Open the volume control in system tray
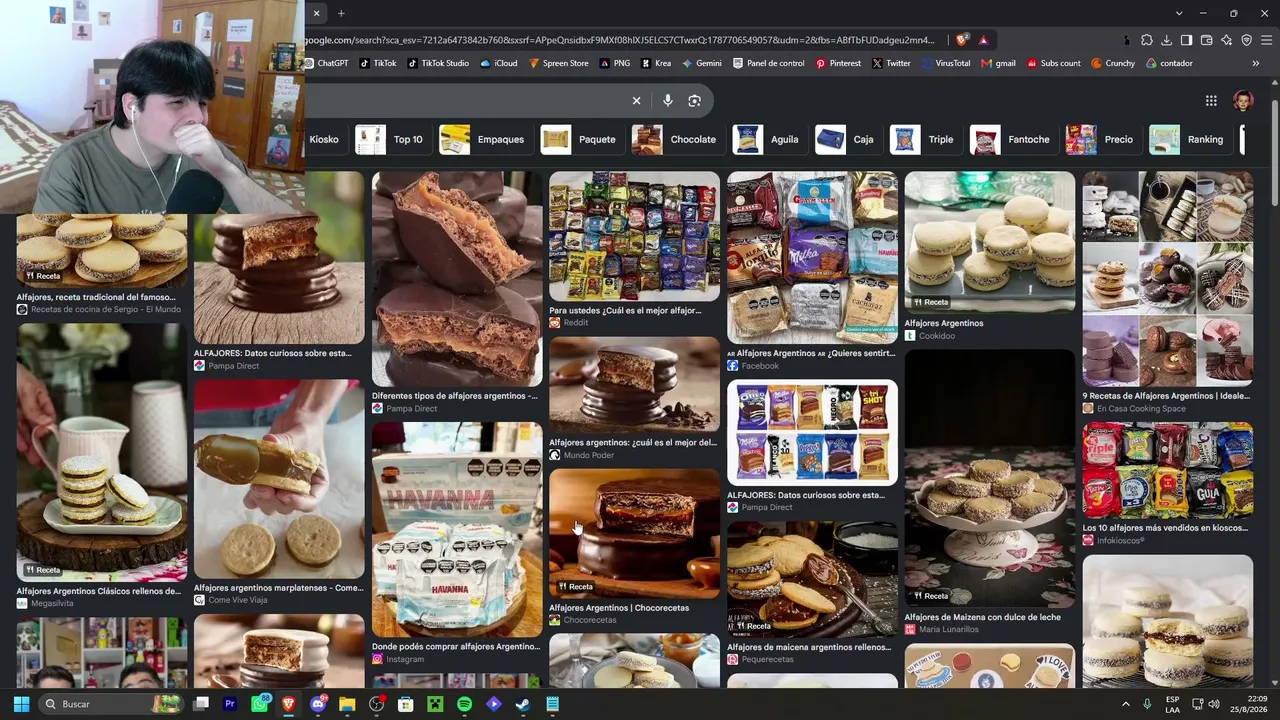This screenshot has height=720, width=1280. pos(1214,704)
